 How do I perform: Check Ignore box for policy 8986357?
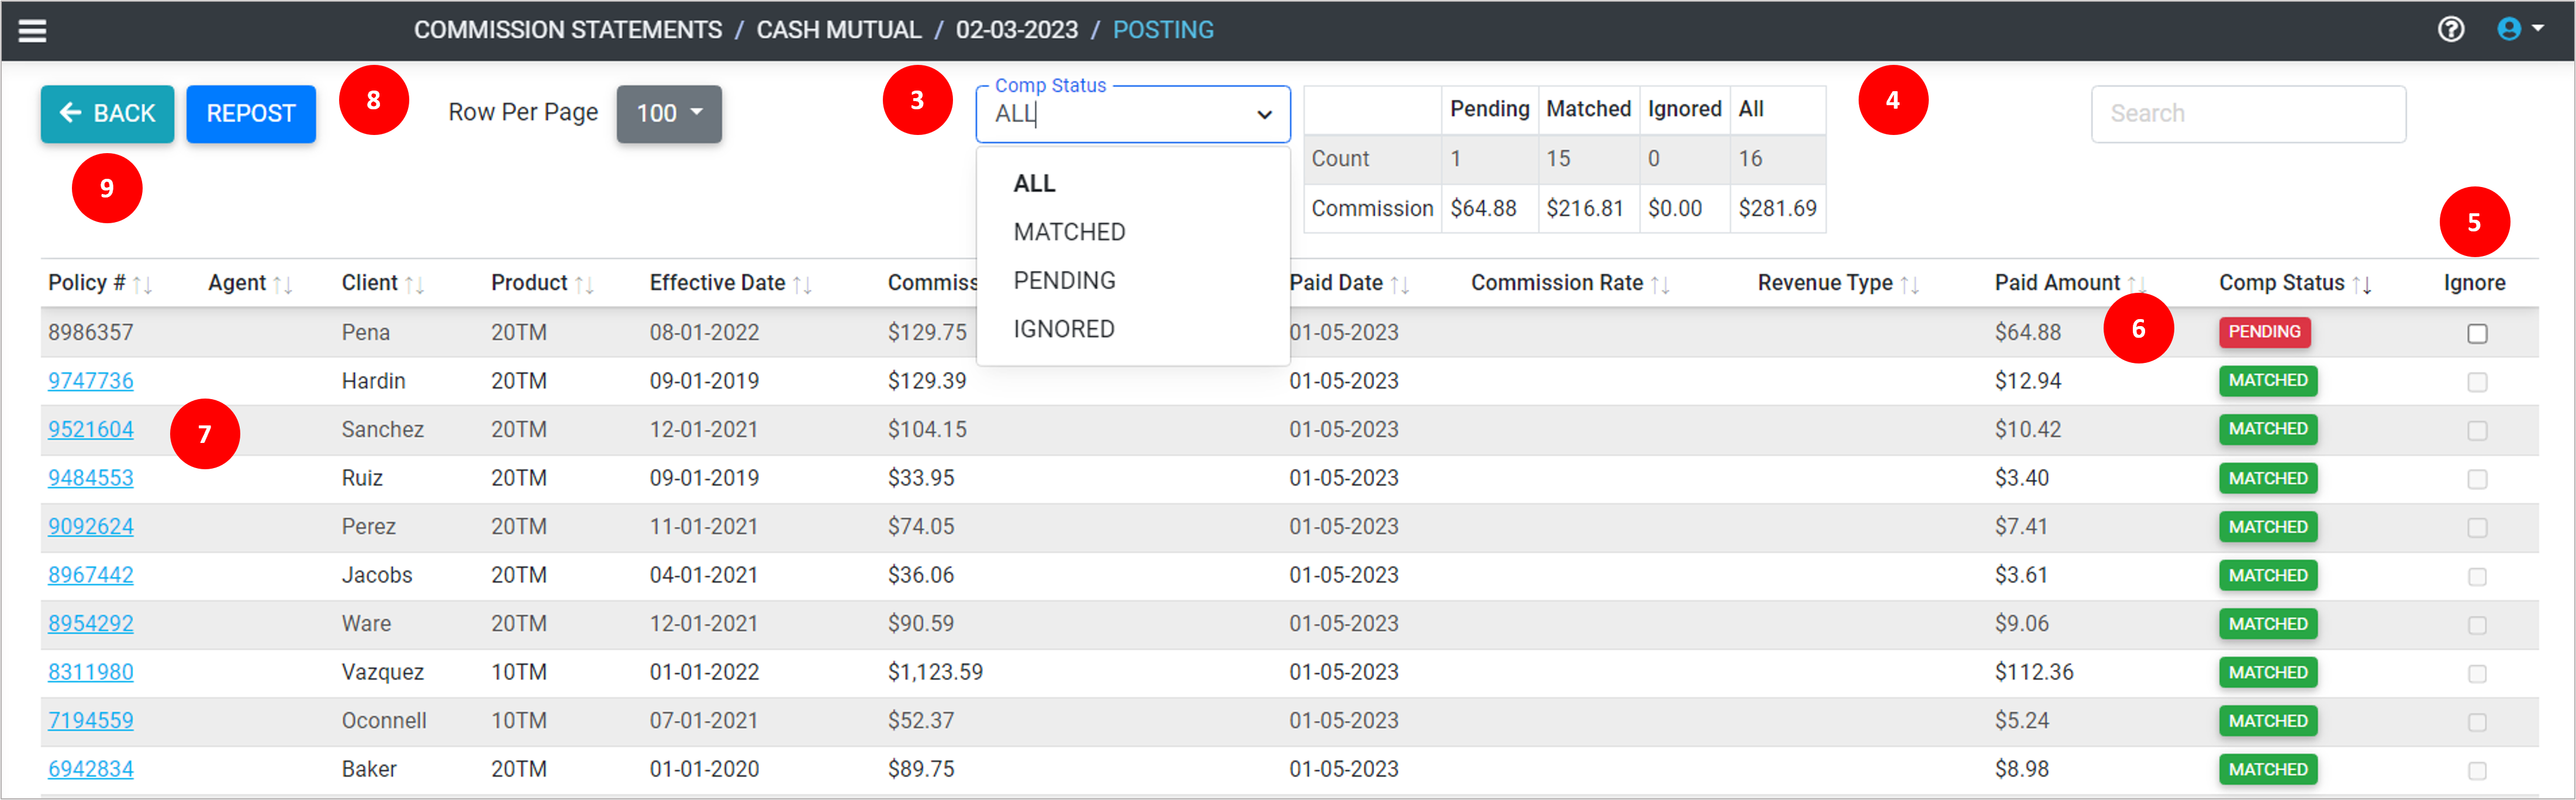(2477, 334)
